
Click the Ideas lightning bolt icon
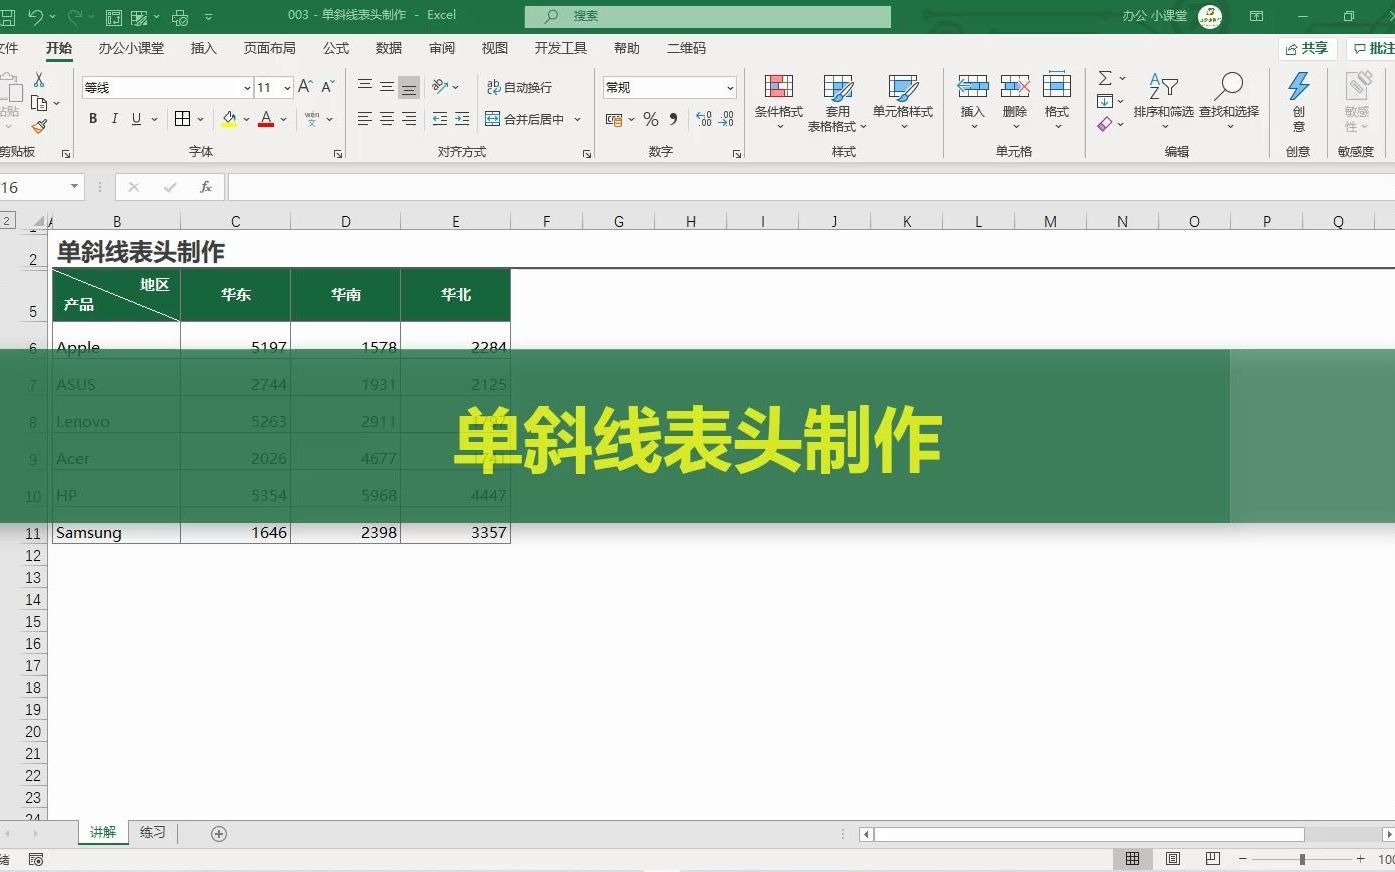pos(1298,87)
